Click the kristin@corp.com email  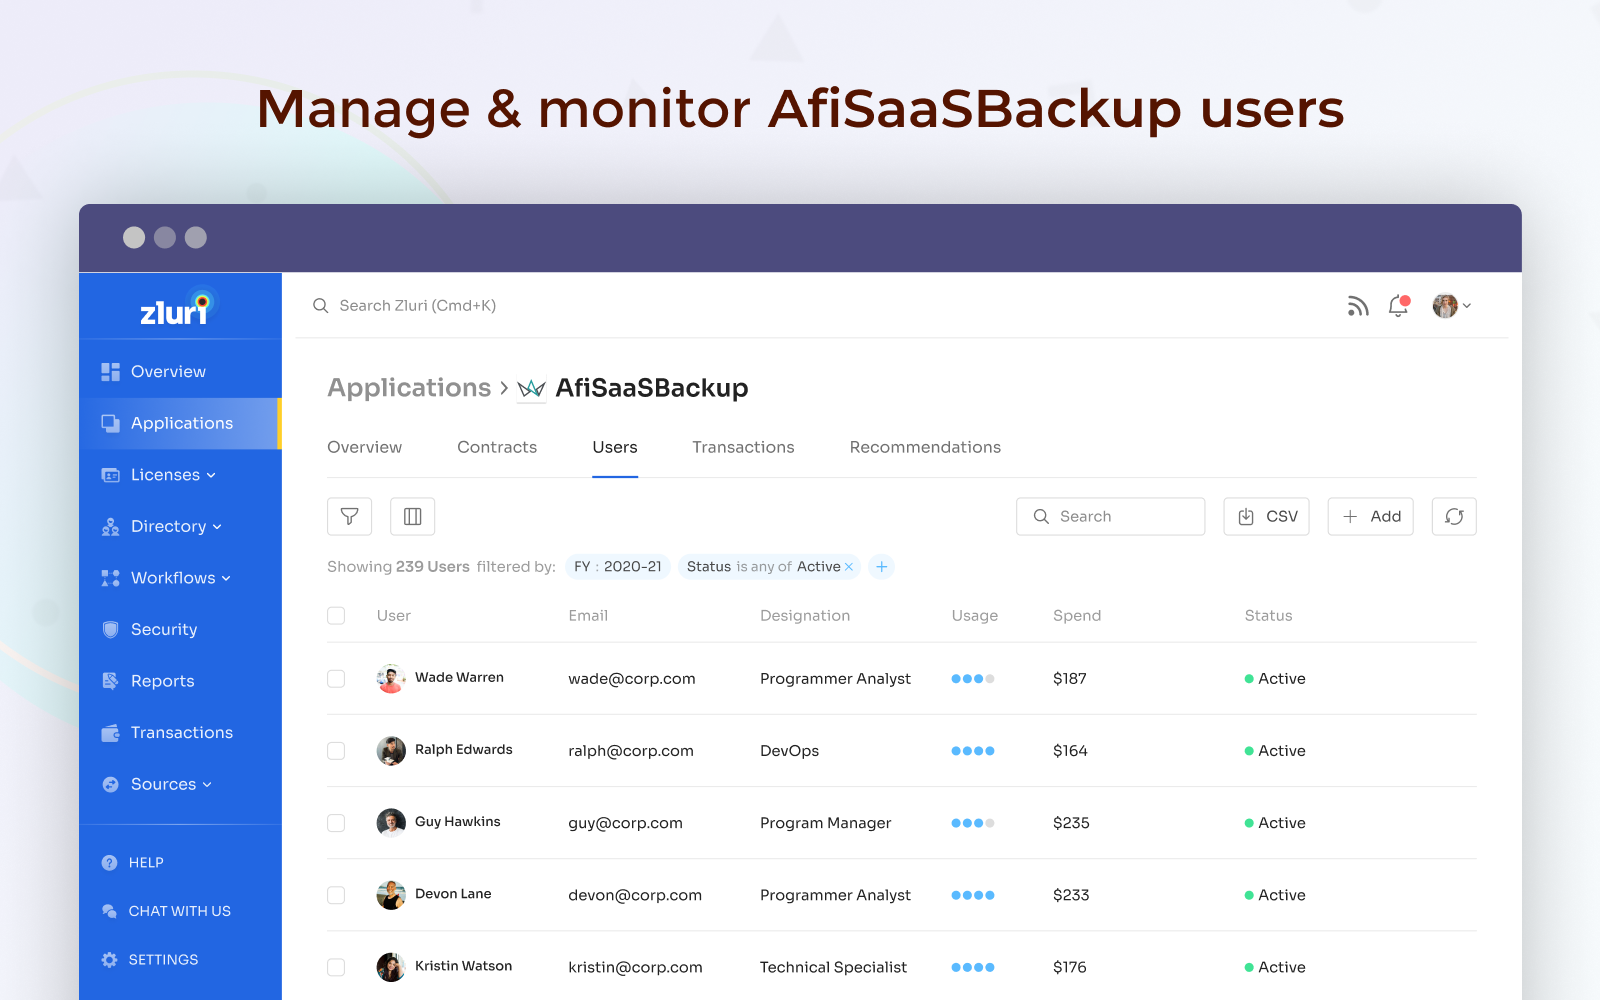(x=635, y=967)
